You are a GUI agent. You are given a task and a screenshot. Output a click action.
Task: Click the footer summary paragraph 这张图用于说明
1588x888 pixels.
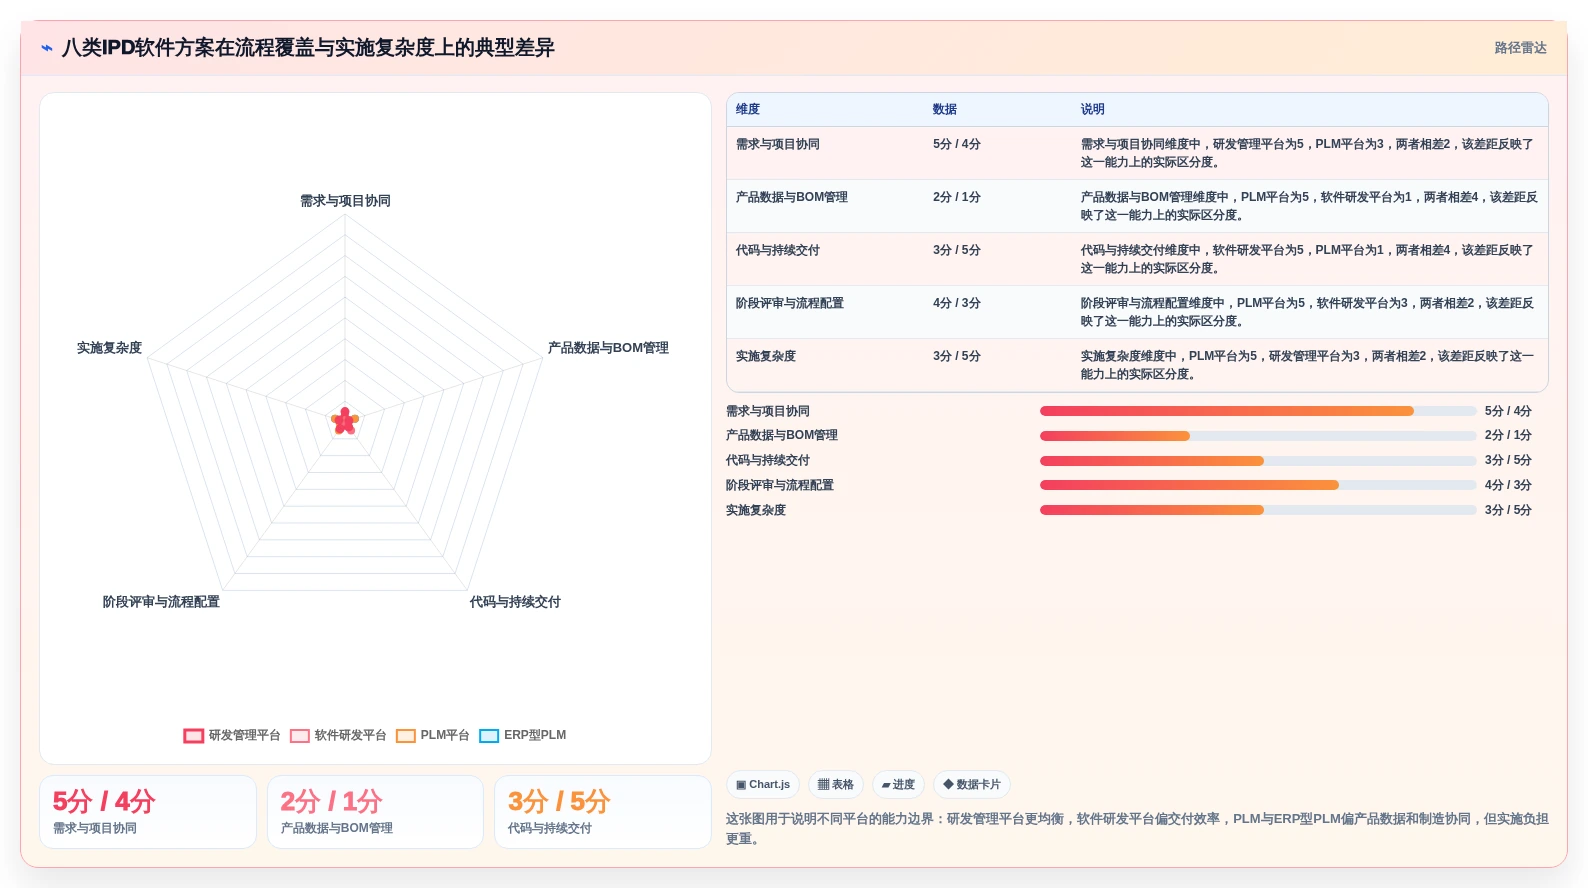1137,829
